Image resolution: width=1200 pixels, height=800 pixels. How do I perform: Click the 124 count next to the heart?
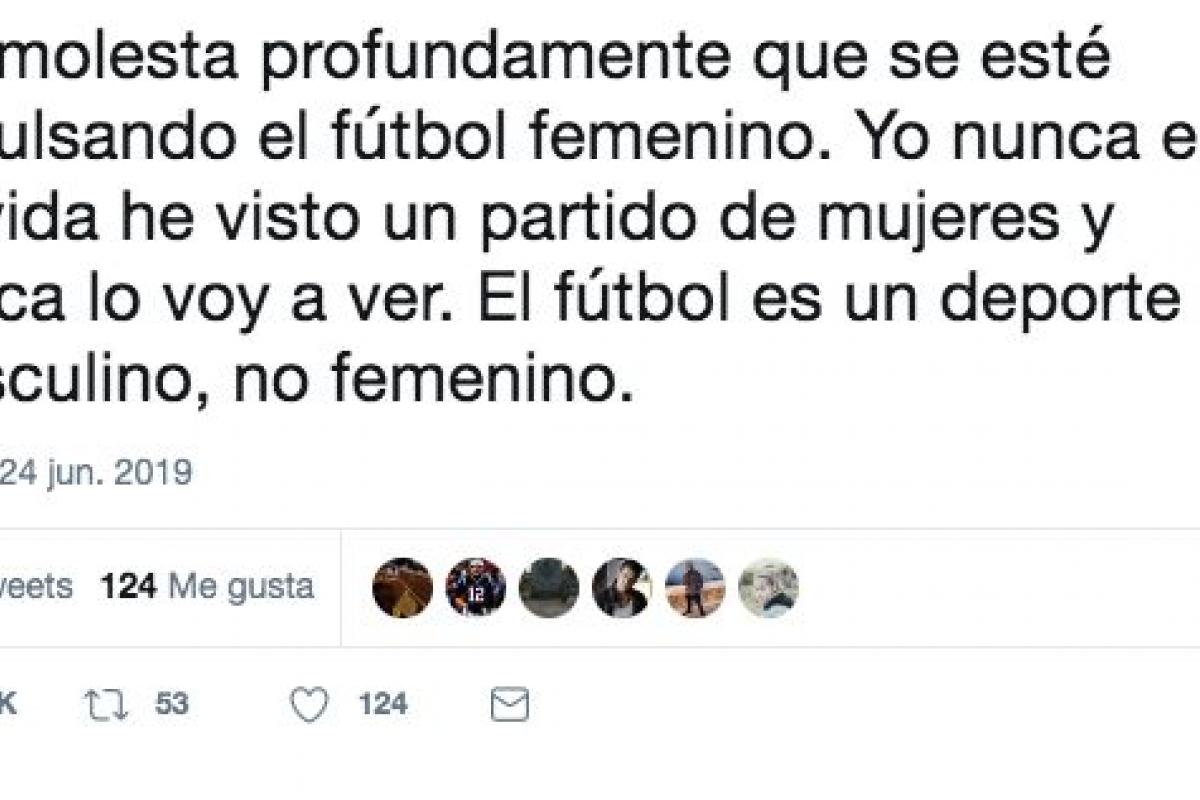click(x=382, y=705)
